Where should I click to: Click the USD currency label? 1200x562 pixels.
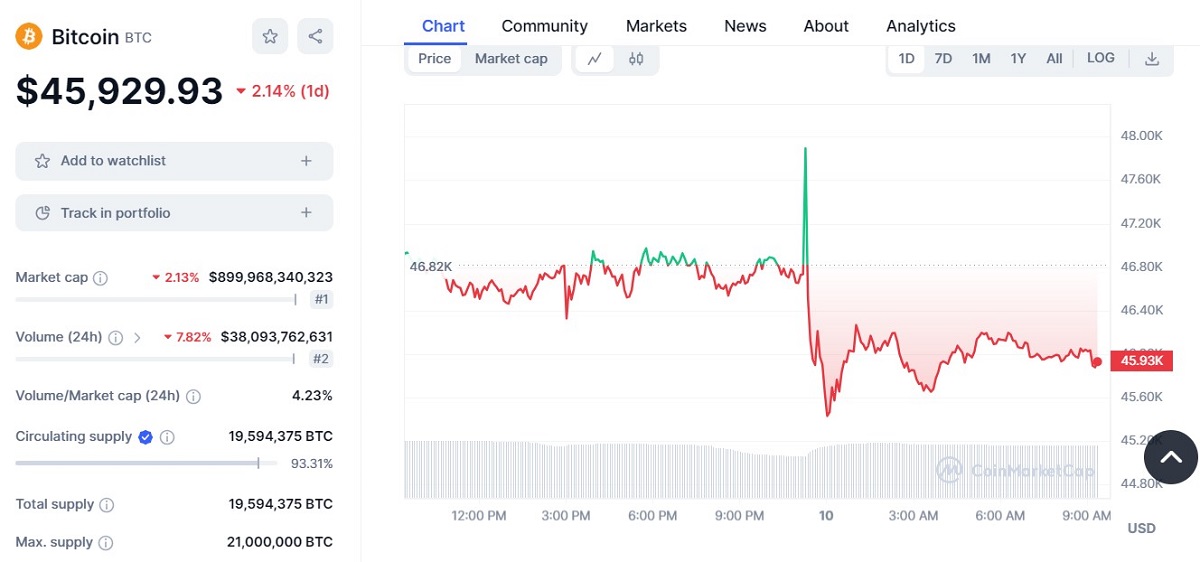click(x=1141, y=528)
